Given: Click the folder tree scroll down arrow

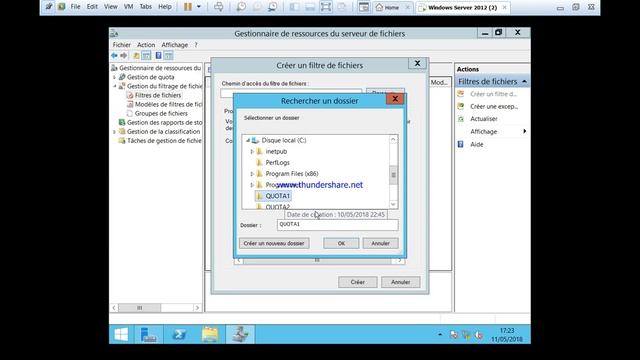Looking at the screenshot, I should (393, 204).
